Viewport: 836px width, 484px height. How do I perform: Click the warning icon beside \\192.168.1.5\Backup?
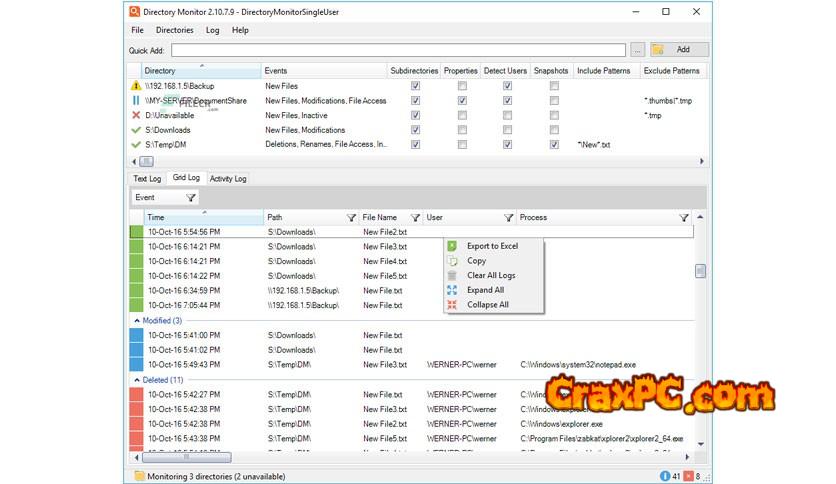point(136,86)
